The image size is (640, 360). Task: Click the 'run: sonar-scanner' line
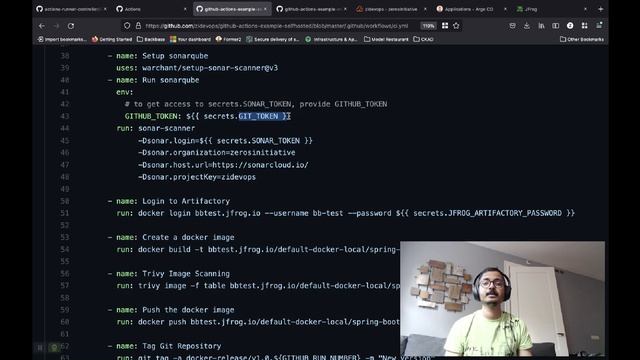[x=156, y=128]
